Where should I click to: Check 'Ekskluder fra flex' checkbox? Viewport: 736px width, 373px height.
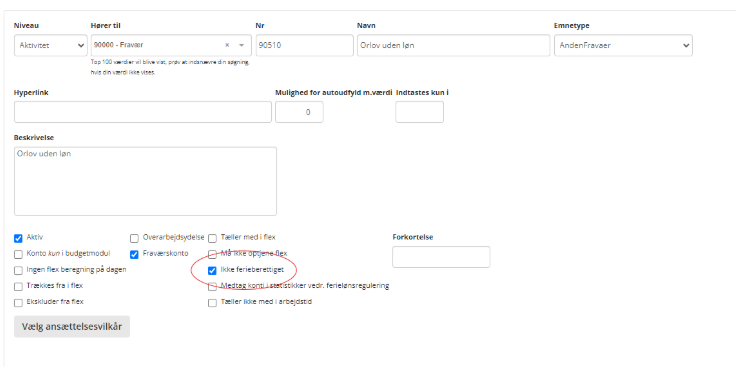pos(18,303)
